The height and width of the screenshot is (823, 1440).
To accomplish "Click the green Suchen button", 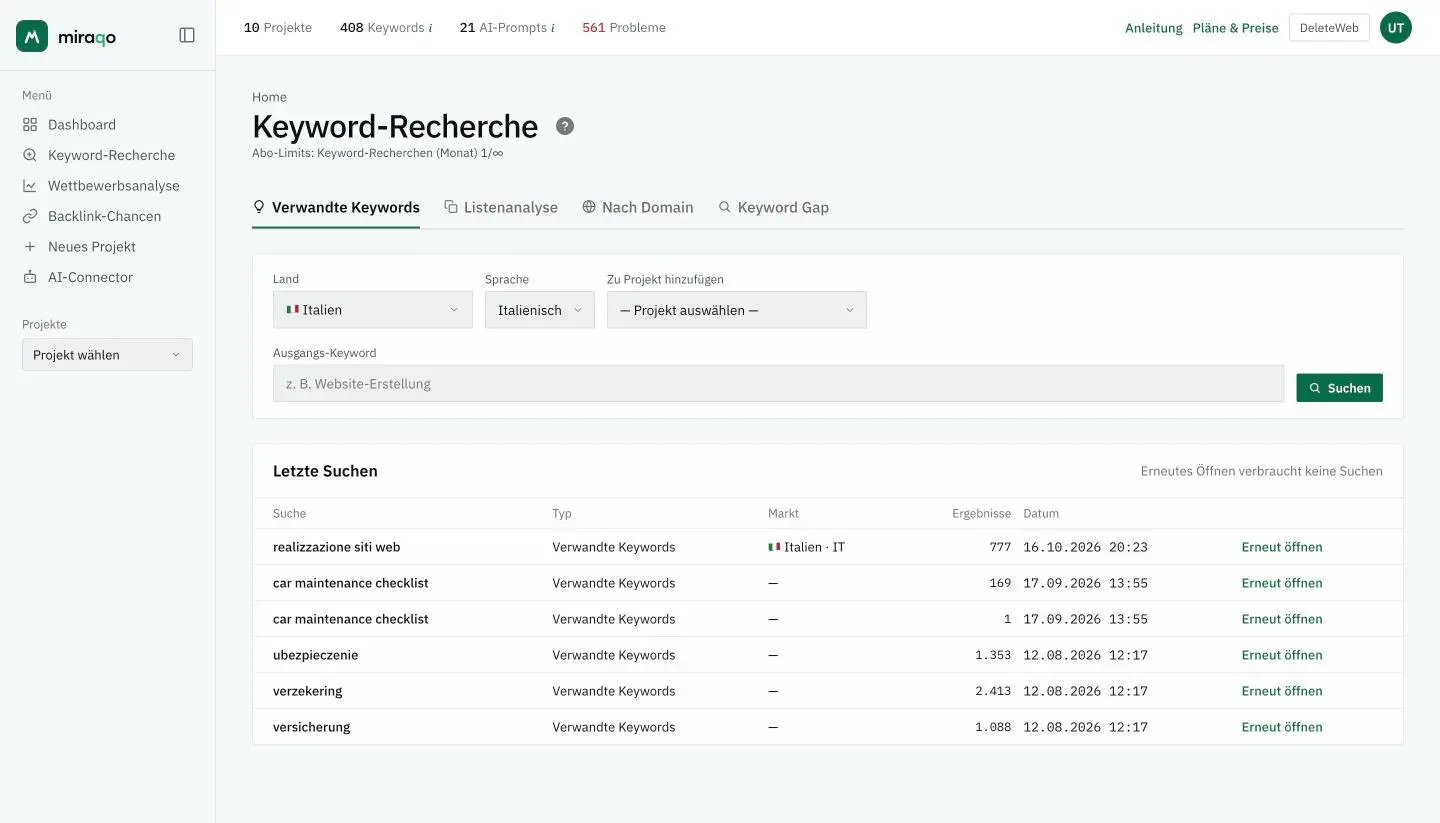I will pos(1339,388).
